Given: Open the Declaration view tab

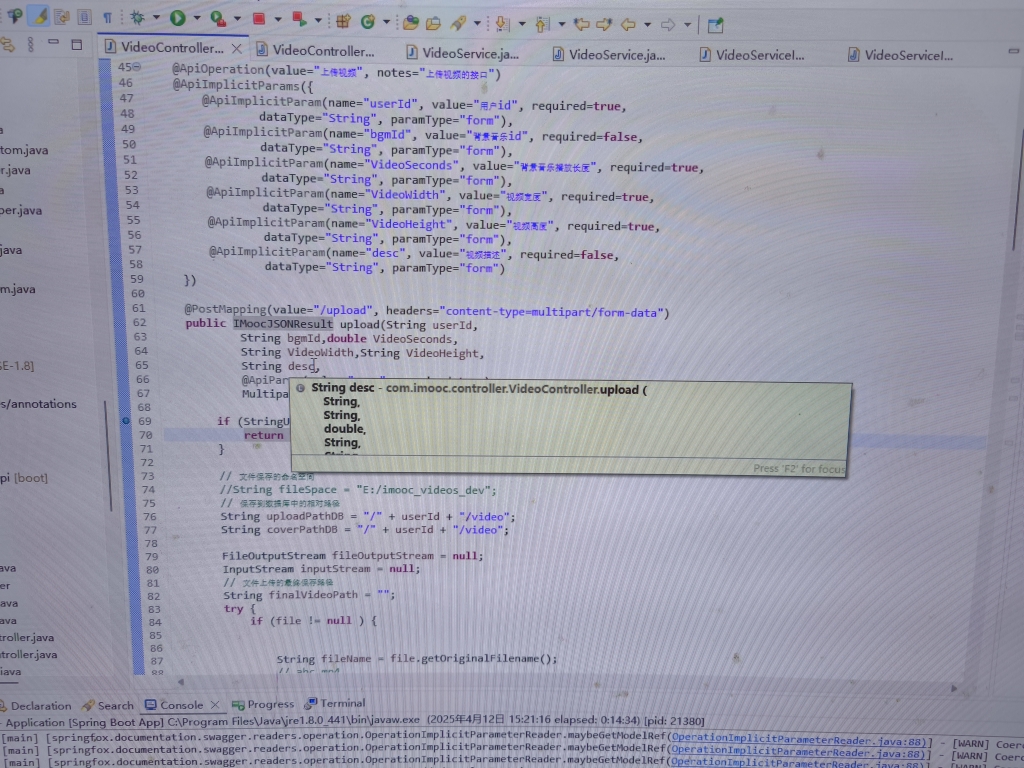Looking at the screenshot, I should click(36, 705).
